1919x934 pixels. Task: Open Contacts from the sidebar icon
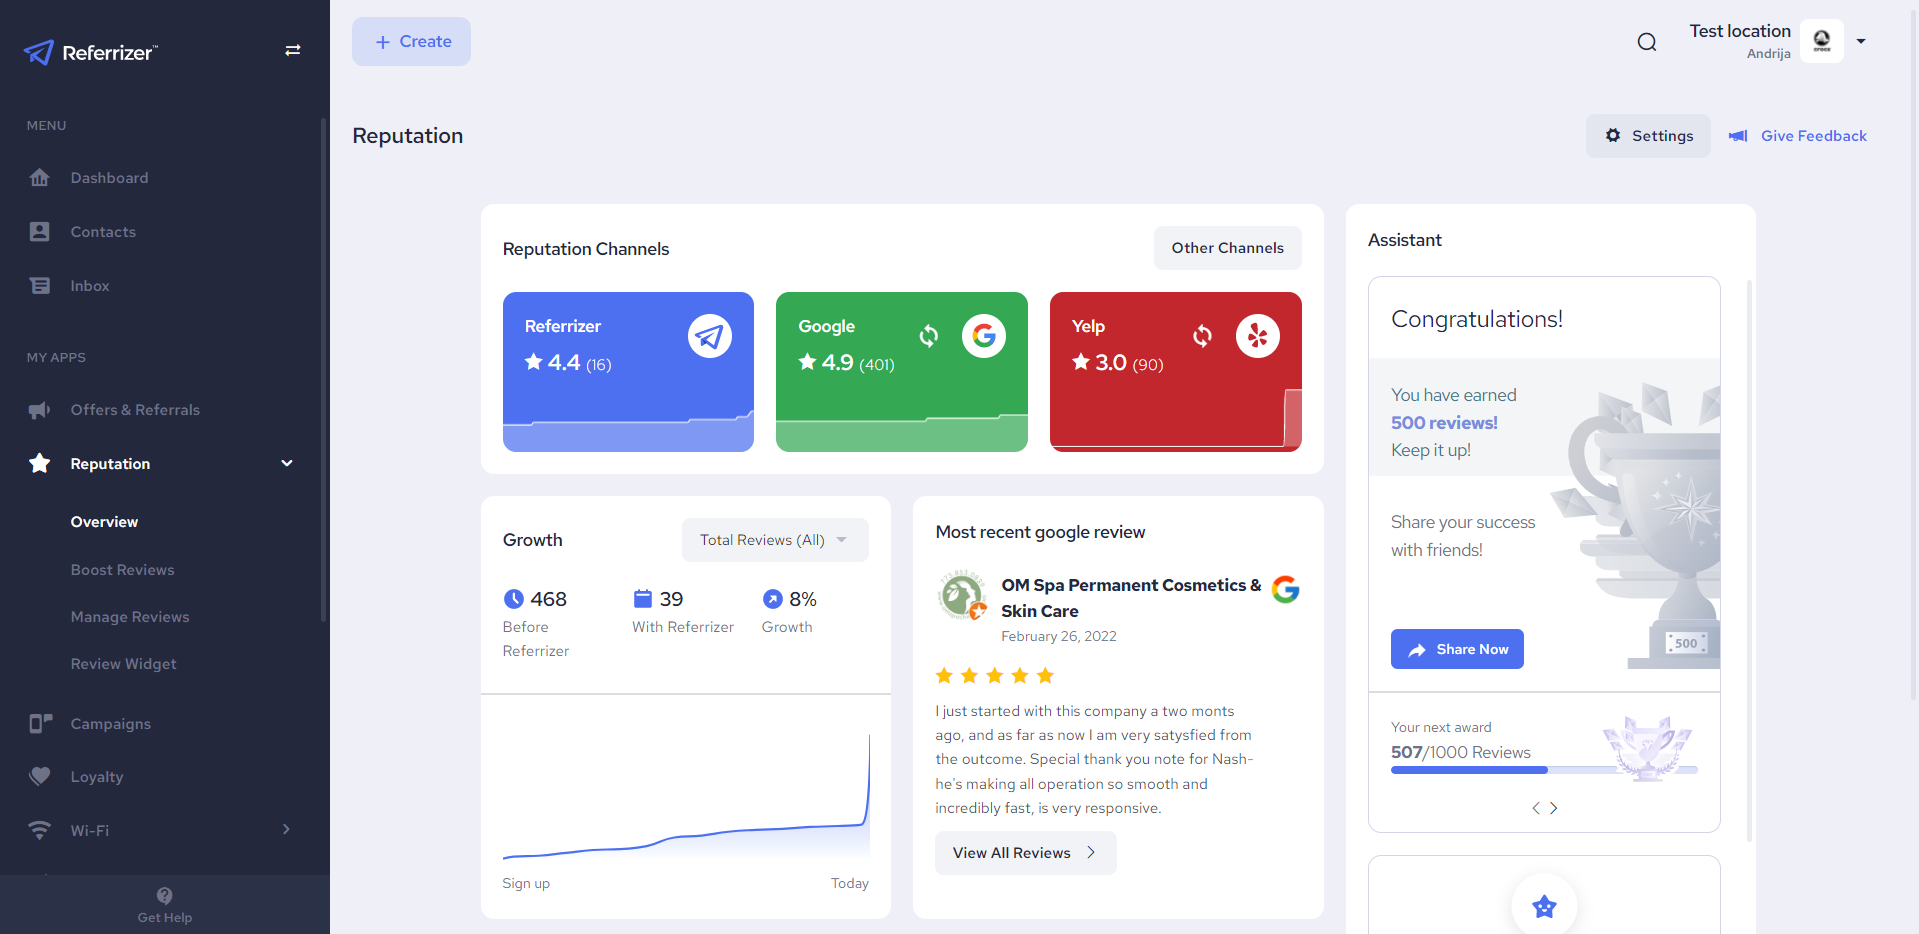click(x=40, y=231)
